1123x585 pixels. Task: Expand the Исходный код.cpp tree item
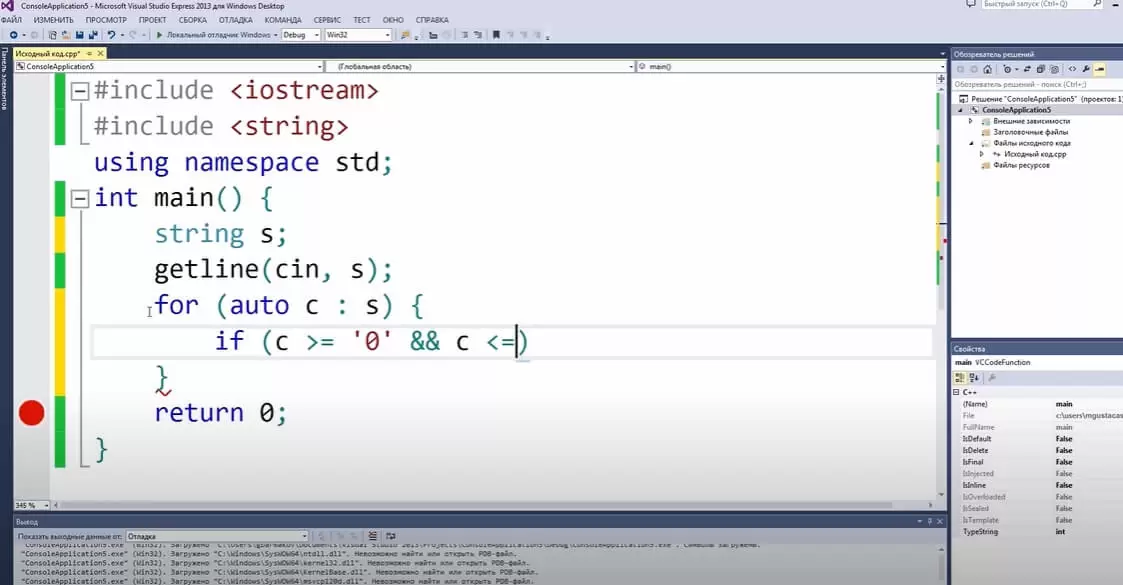982,154
